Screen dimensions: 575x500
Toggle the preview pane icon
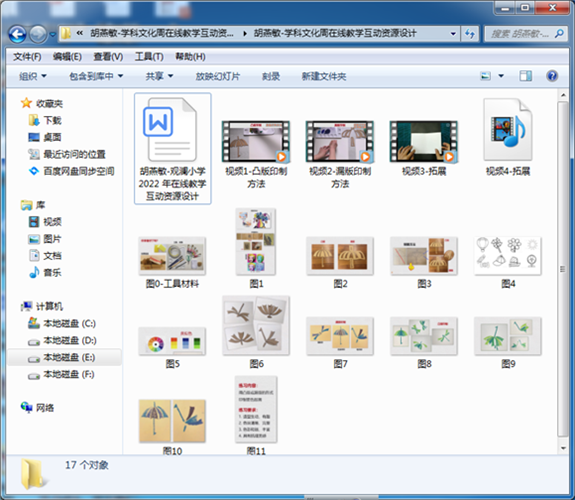pos(525,76)
